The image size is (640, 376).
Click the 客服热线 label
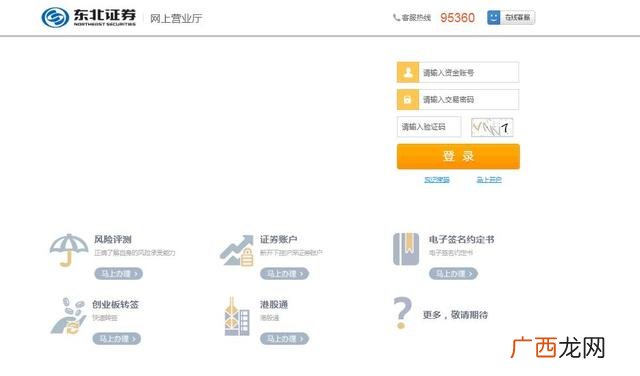click(x=416, y=18)
